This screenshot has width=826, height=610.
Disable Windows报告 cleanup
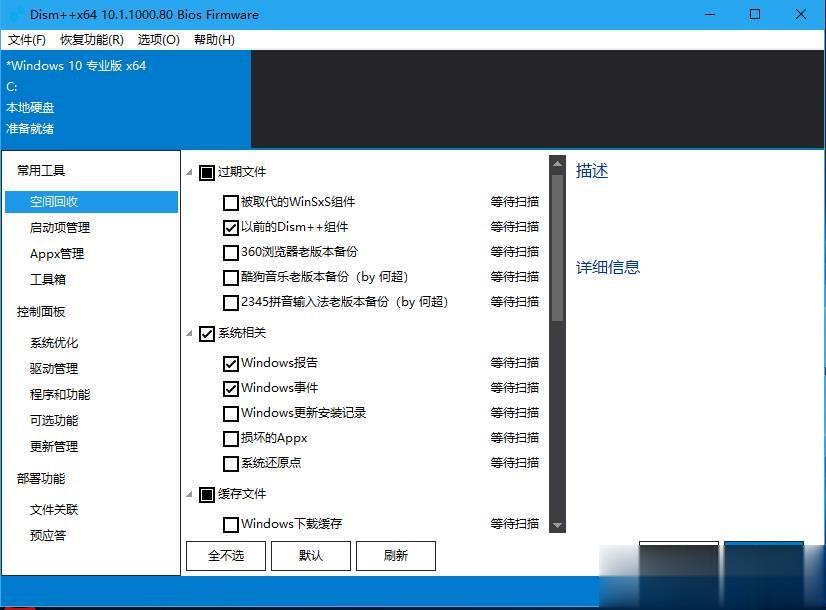tap(231, 363)
